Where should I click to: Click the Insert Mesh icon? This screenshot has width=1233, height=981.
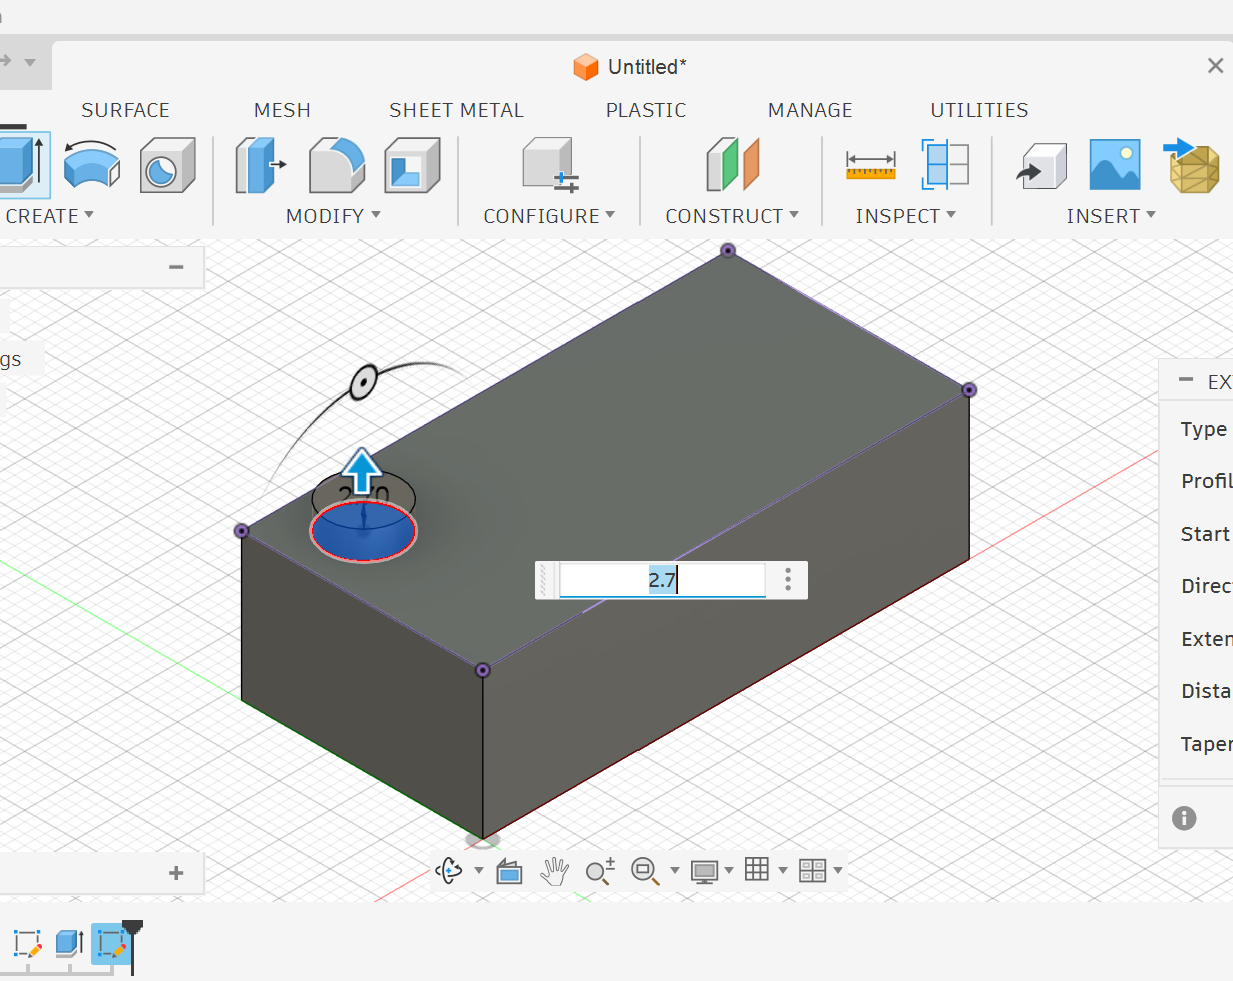(x=1192, y=165)
